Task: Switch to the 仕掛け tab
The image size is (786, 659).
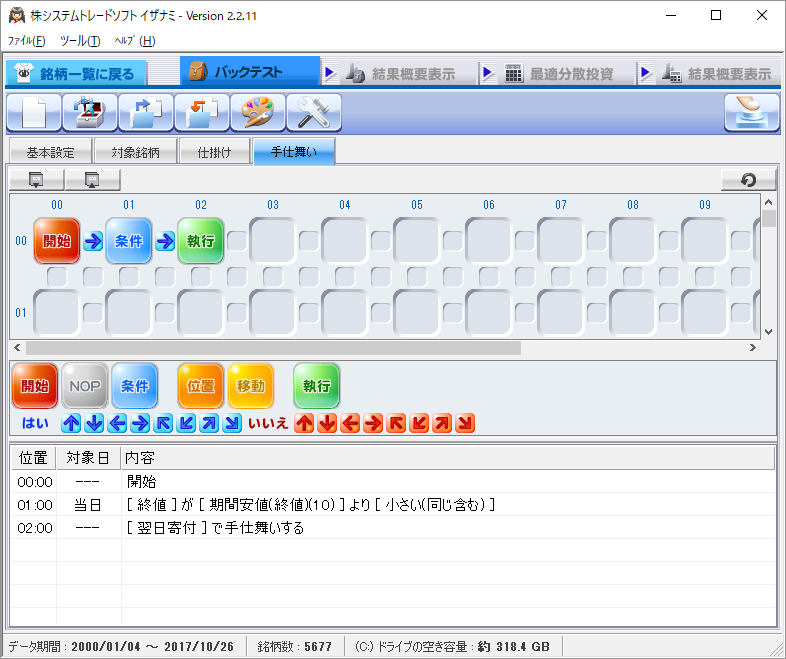Action: (215, 152)
